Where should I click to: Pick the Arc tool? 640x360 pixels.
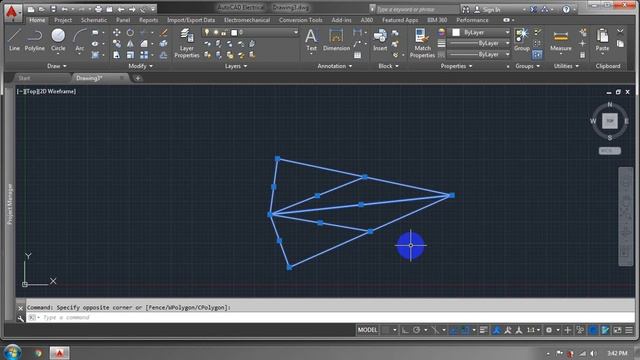pyautogui.click(x=80, y=40)
